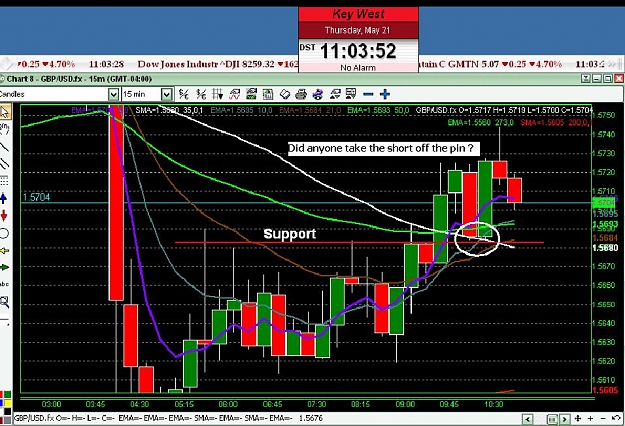
Task: Click the eraser toolbar icon
Action: (285, 94)
